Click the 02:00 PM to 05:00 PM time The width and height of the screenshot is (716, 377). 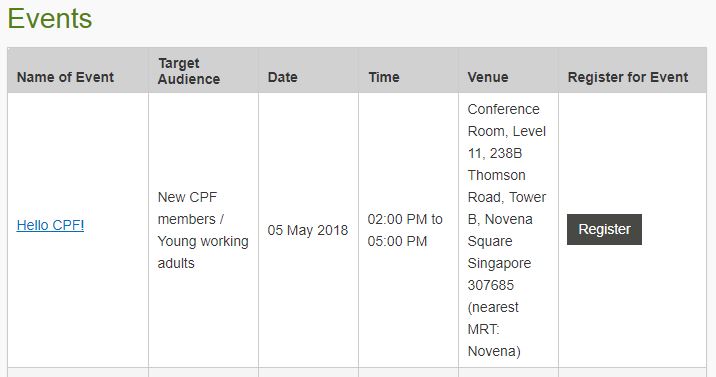405,230
